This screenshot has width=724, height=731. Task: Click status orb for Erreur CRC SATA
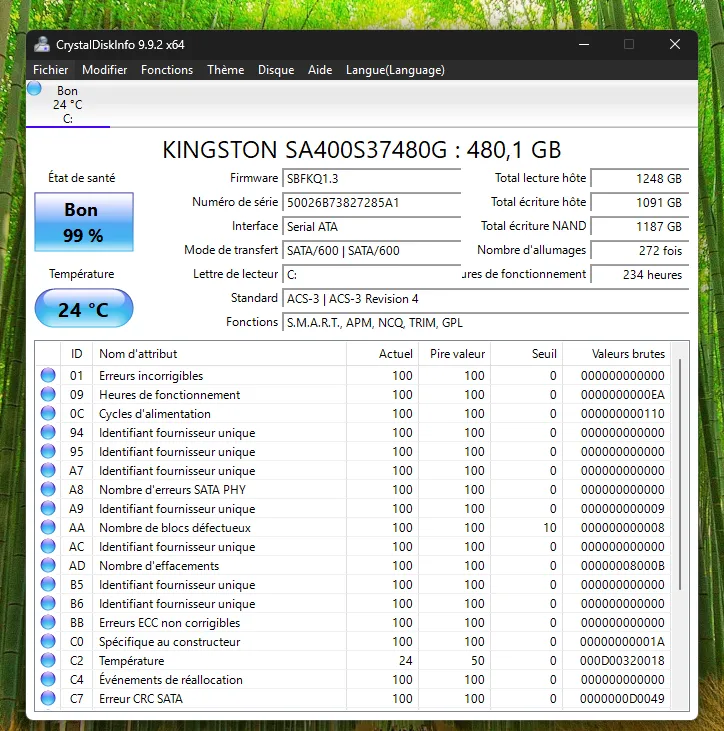pos(48,698)
